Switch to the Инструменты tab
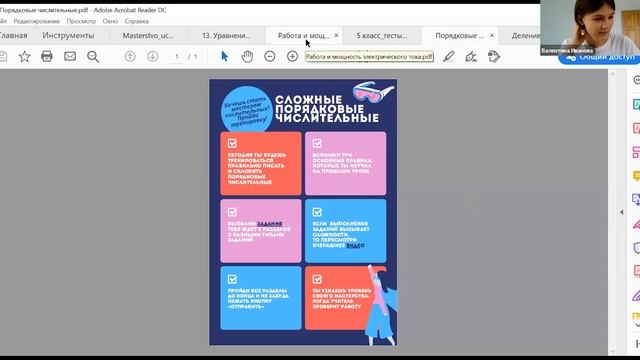Viewport: 640px width, 360px height. [x=68, y=36]
